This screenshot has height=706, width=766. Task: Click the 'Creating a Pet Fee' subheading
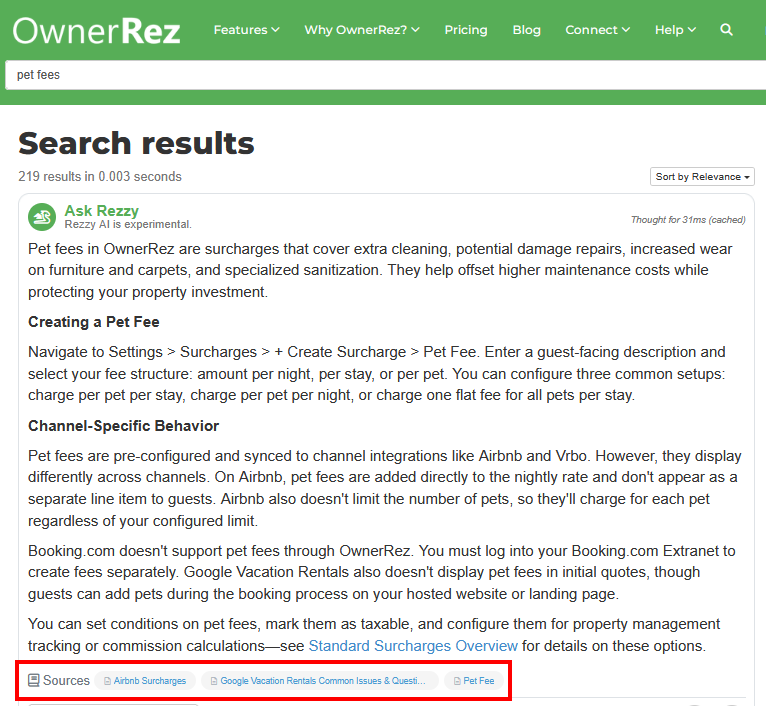pos(94,322)
